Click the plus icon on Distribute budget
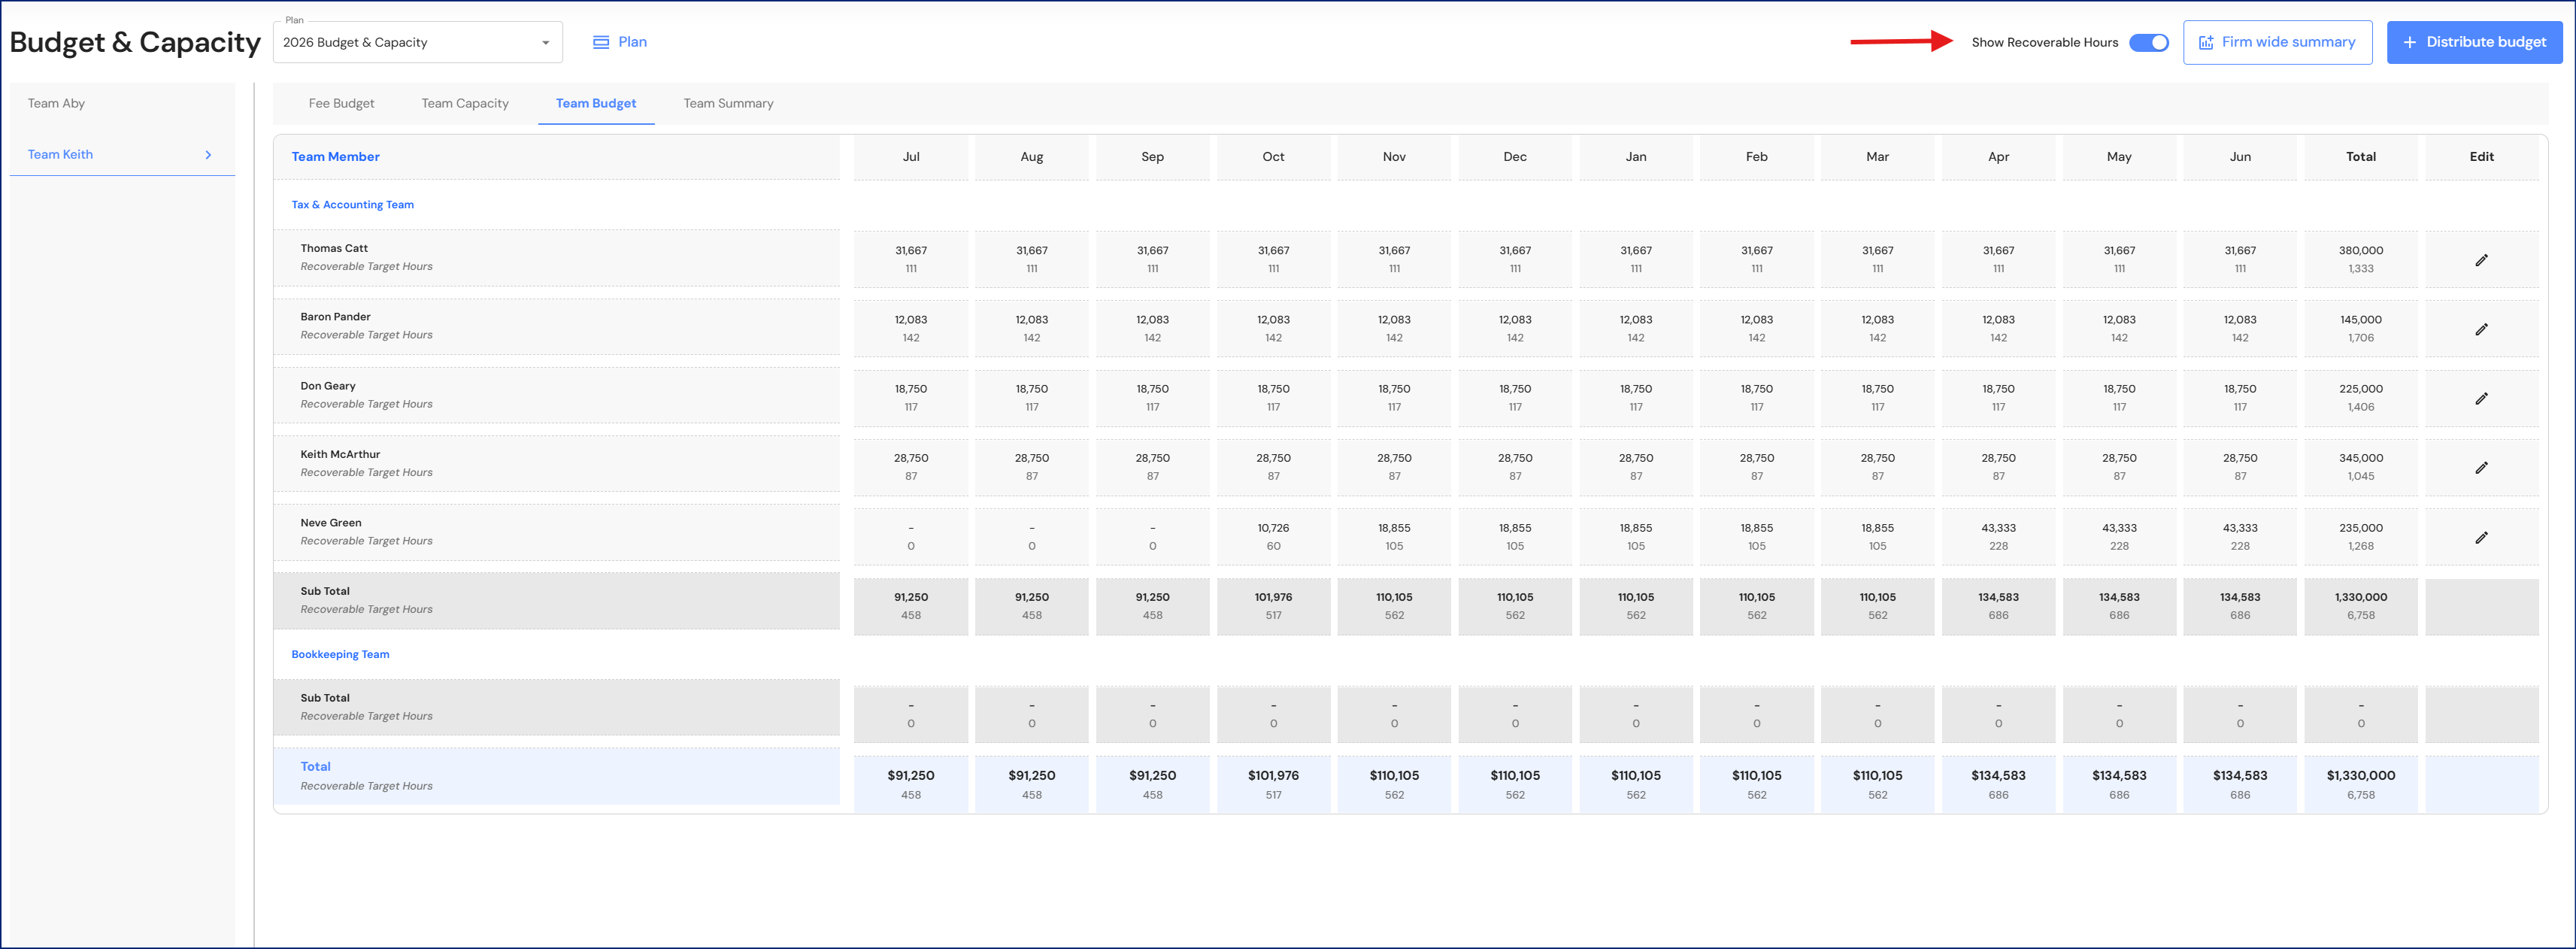 point(2409,42)
